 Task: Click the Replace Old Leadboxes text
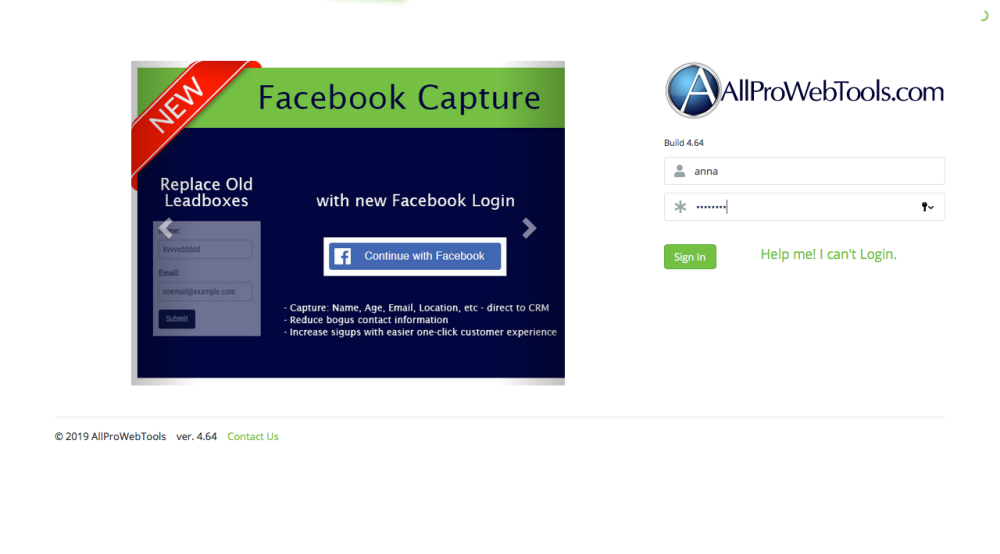pyautogui.click(x=206, y=193)
